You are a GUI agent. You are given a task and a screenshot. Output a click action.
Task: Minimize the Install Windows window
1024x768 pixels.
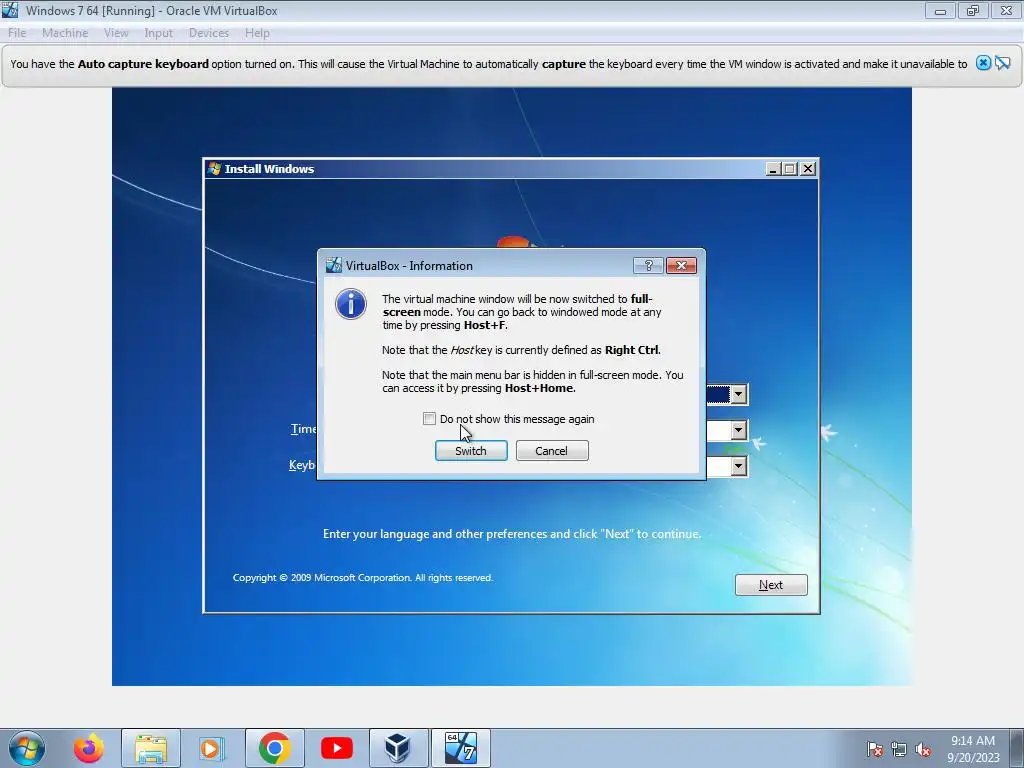pos(773,168)
